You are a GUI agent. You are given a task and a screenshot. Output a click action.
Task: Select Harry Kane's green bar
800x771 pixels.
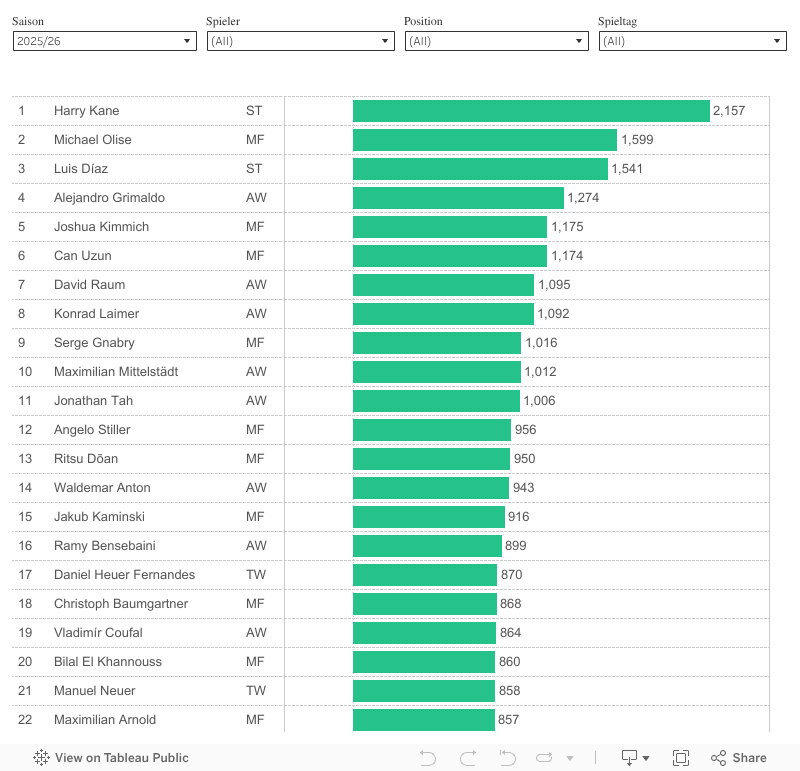click(x=530, y=111)
